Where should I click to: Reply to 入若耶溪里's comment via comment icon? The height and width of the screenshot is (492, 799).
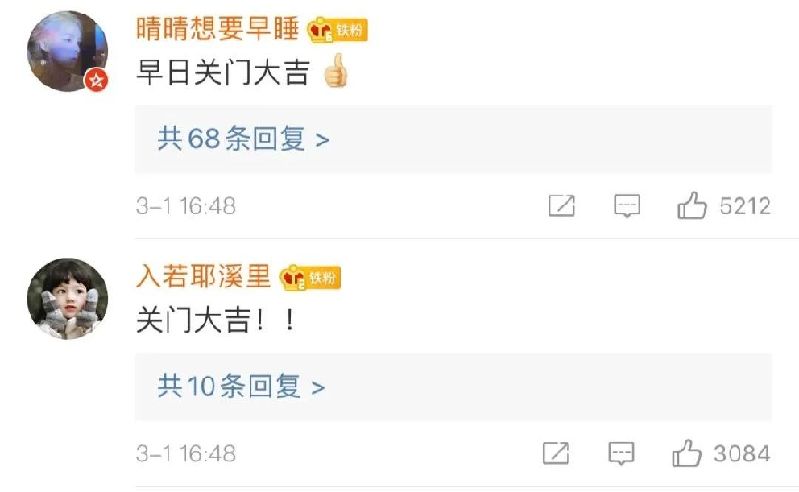(622, 453)
